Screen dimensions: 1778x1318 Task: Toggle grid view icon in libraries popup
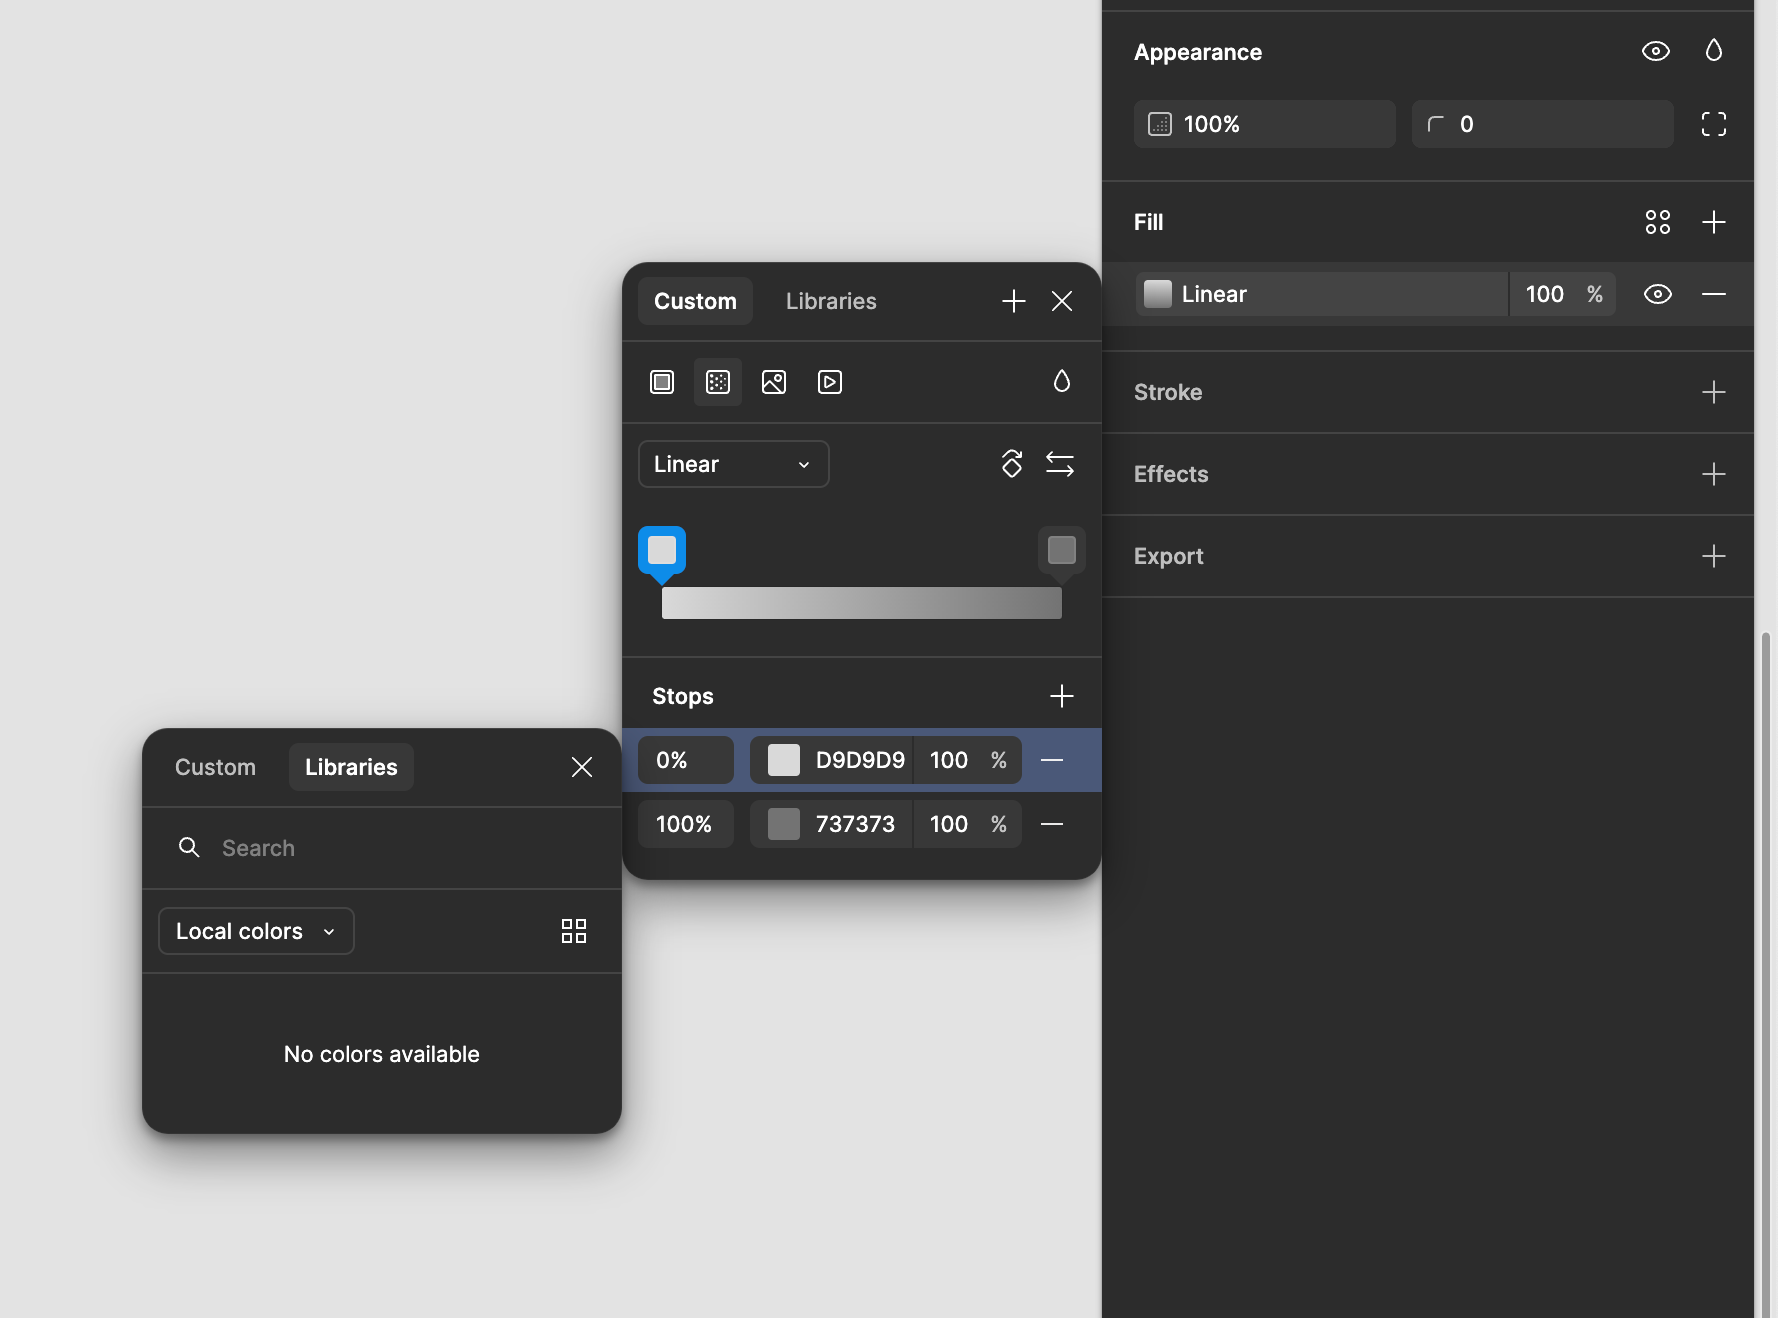click(x=574, y=931)
